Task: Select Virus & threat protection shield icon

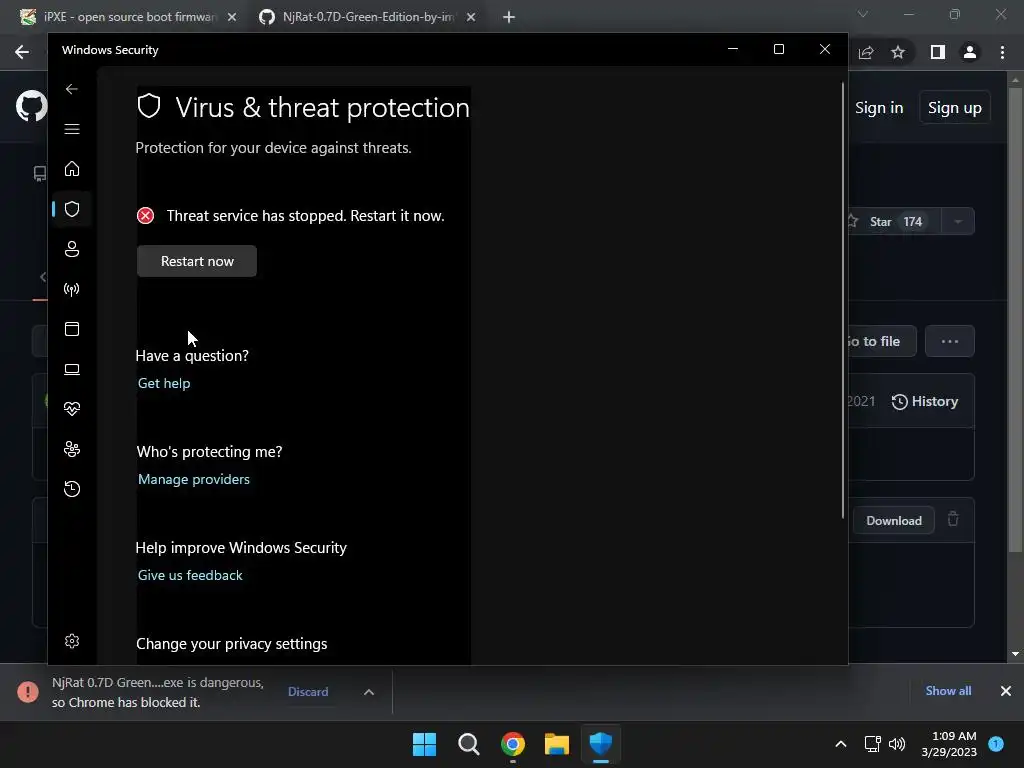Action: pos(72,209)
